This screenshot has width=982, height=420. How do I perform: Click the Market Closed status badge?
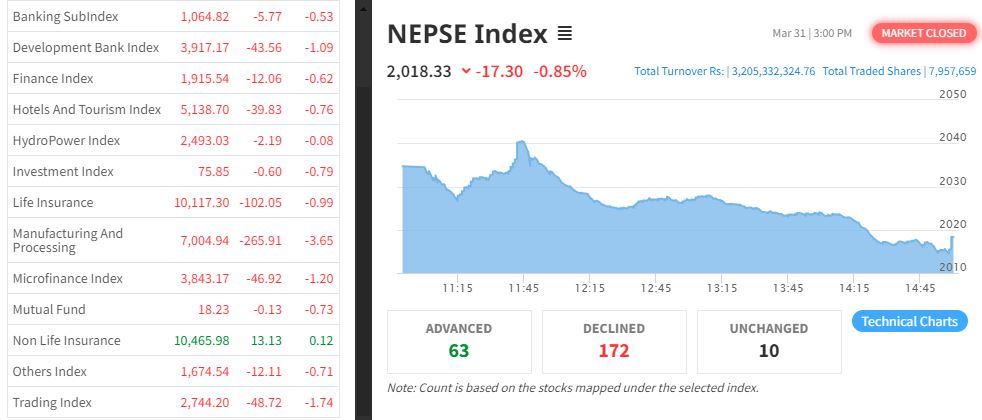[923, 33]
